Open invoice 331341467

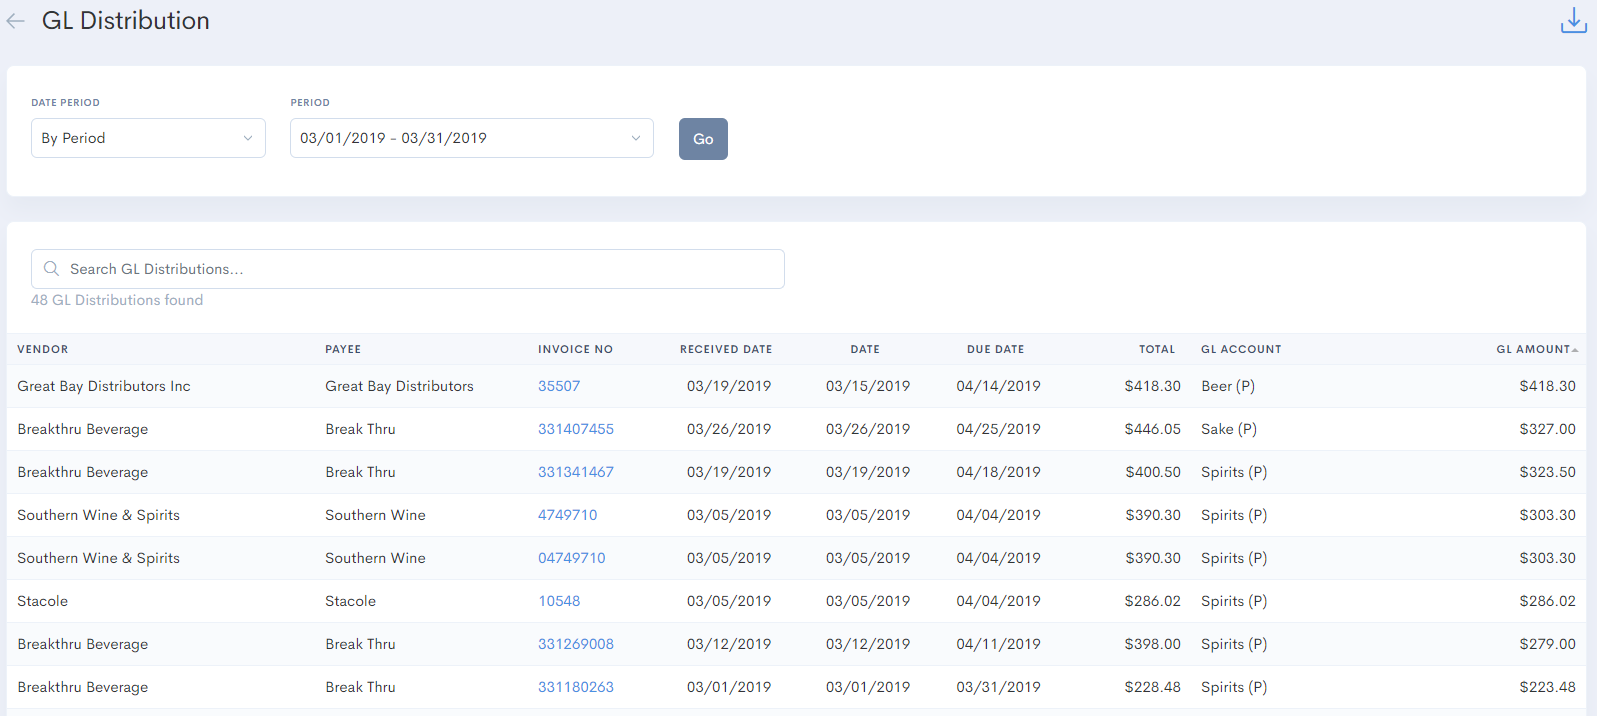pos(576,472)
